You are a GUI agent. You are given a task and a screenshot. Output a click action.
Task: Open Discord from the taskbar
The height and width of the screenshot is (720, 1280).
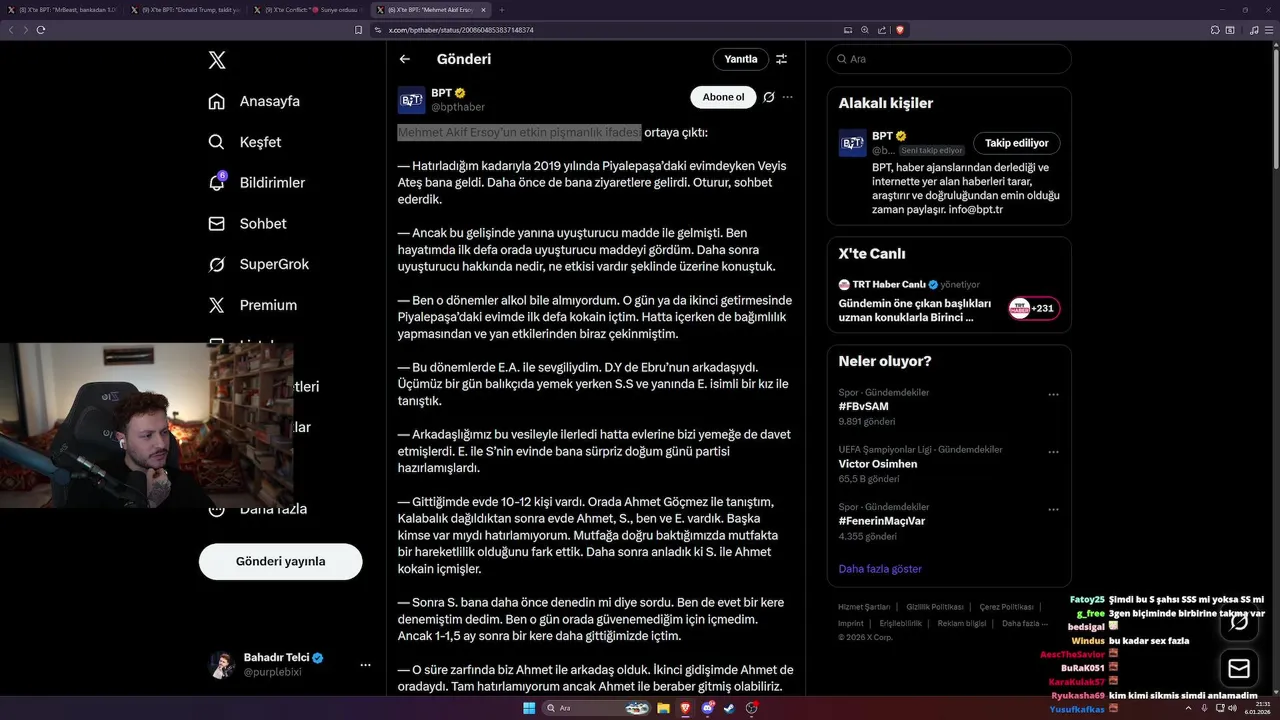click(708, 708)
